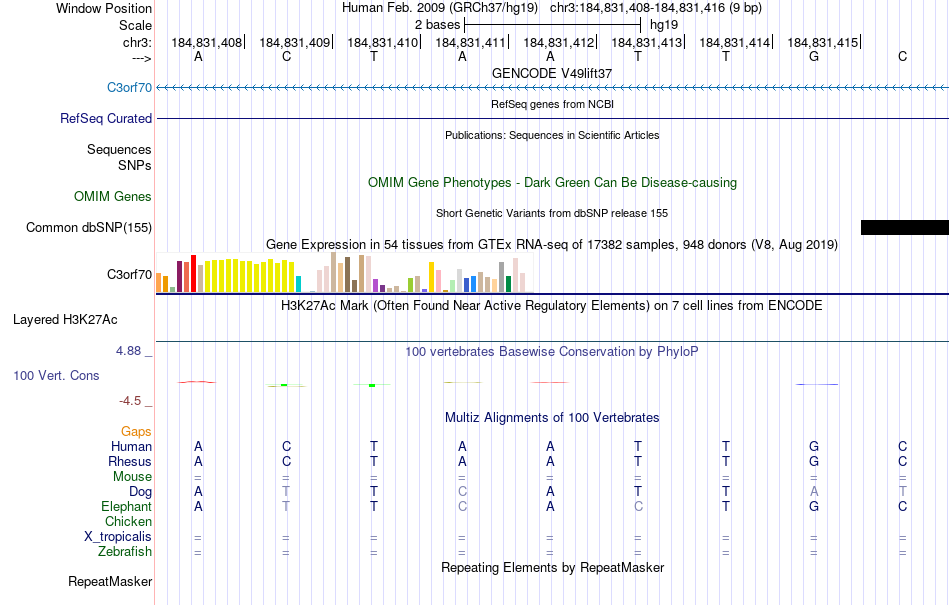
Task: Click the Rhesus species row label
Action: pos(129,461)
